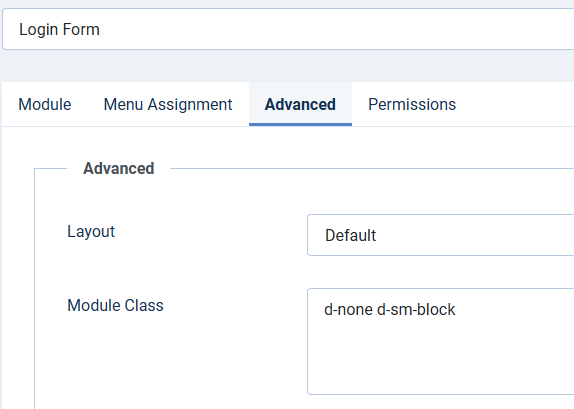
Task: Click the word Login in title field
Action: (38, 30)
